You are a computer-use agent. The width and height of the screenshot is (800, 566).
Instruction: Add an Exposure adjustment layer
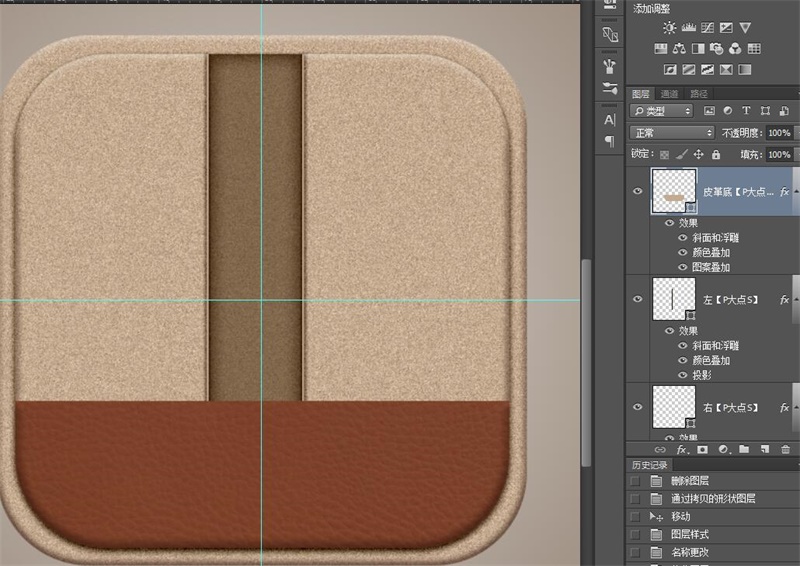point(726,28)
